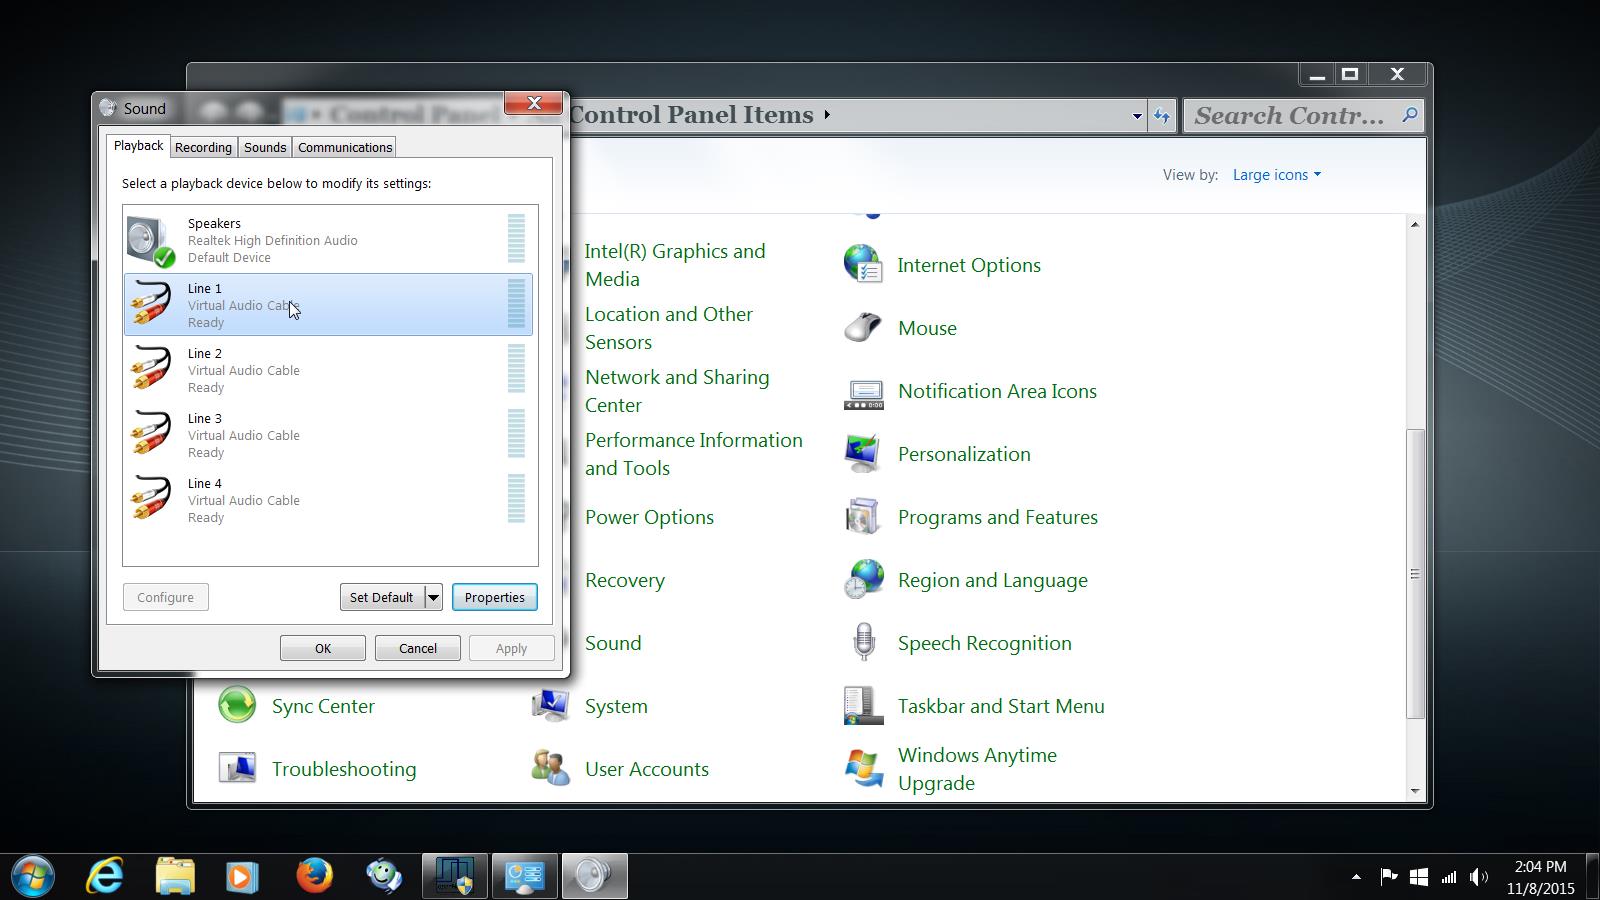Screen dimensions: 1600x900
Task: Switch to the Communications tab
Action: (345, 147)
